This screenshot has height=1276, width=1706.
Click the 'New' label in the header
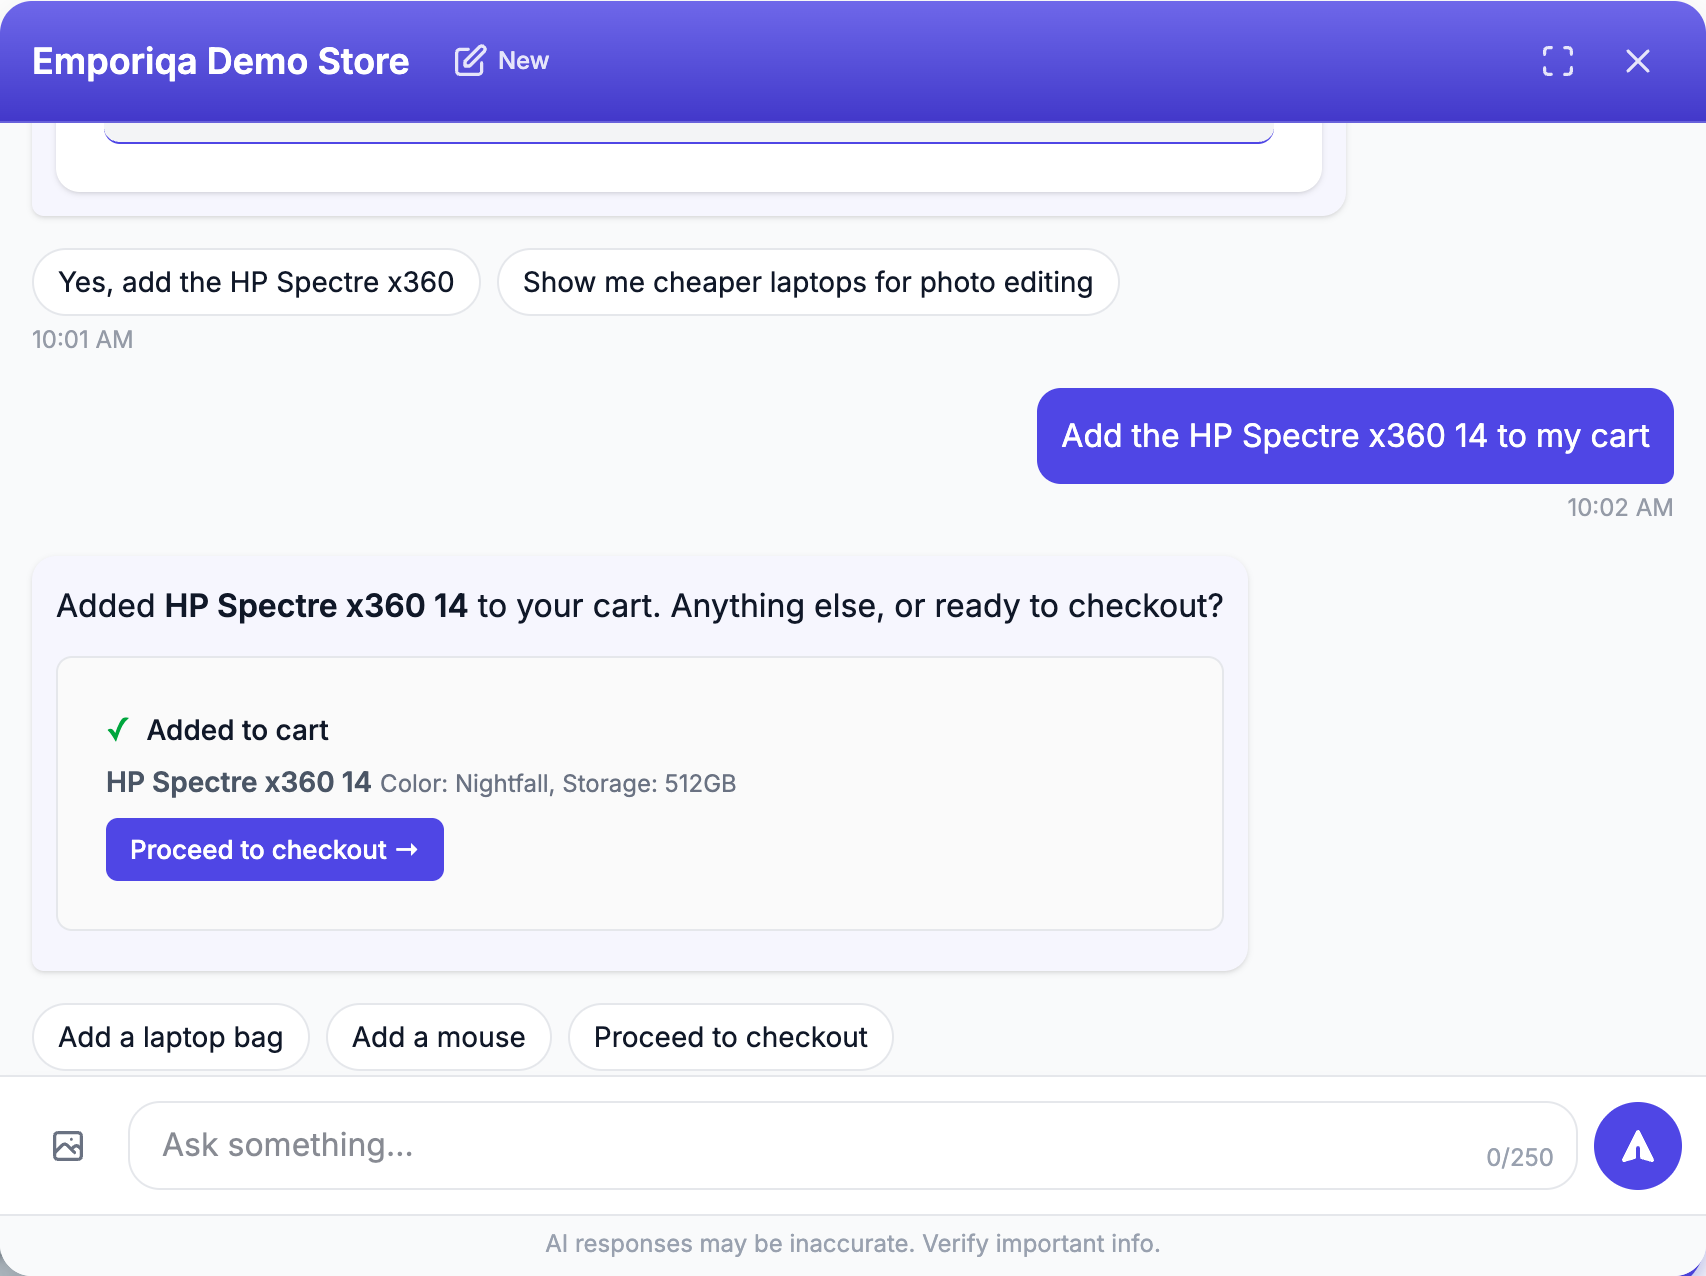tap(524, 61)
